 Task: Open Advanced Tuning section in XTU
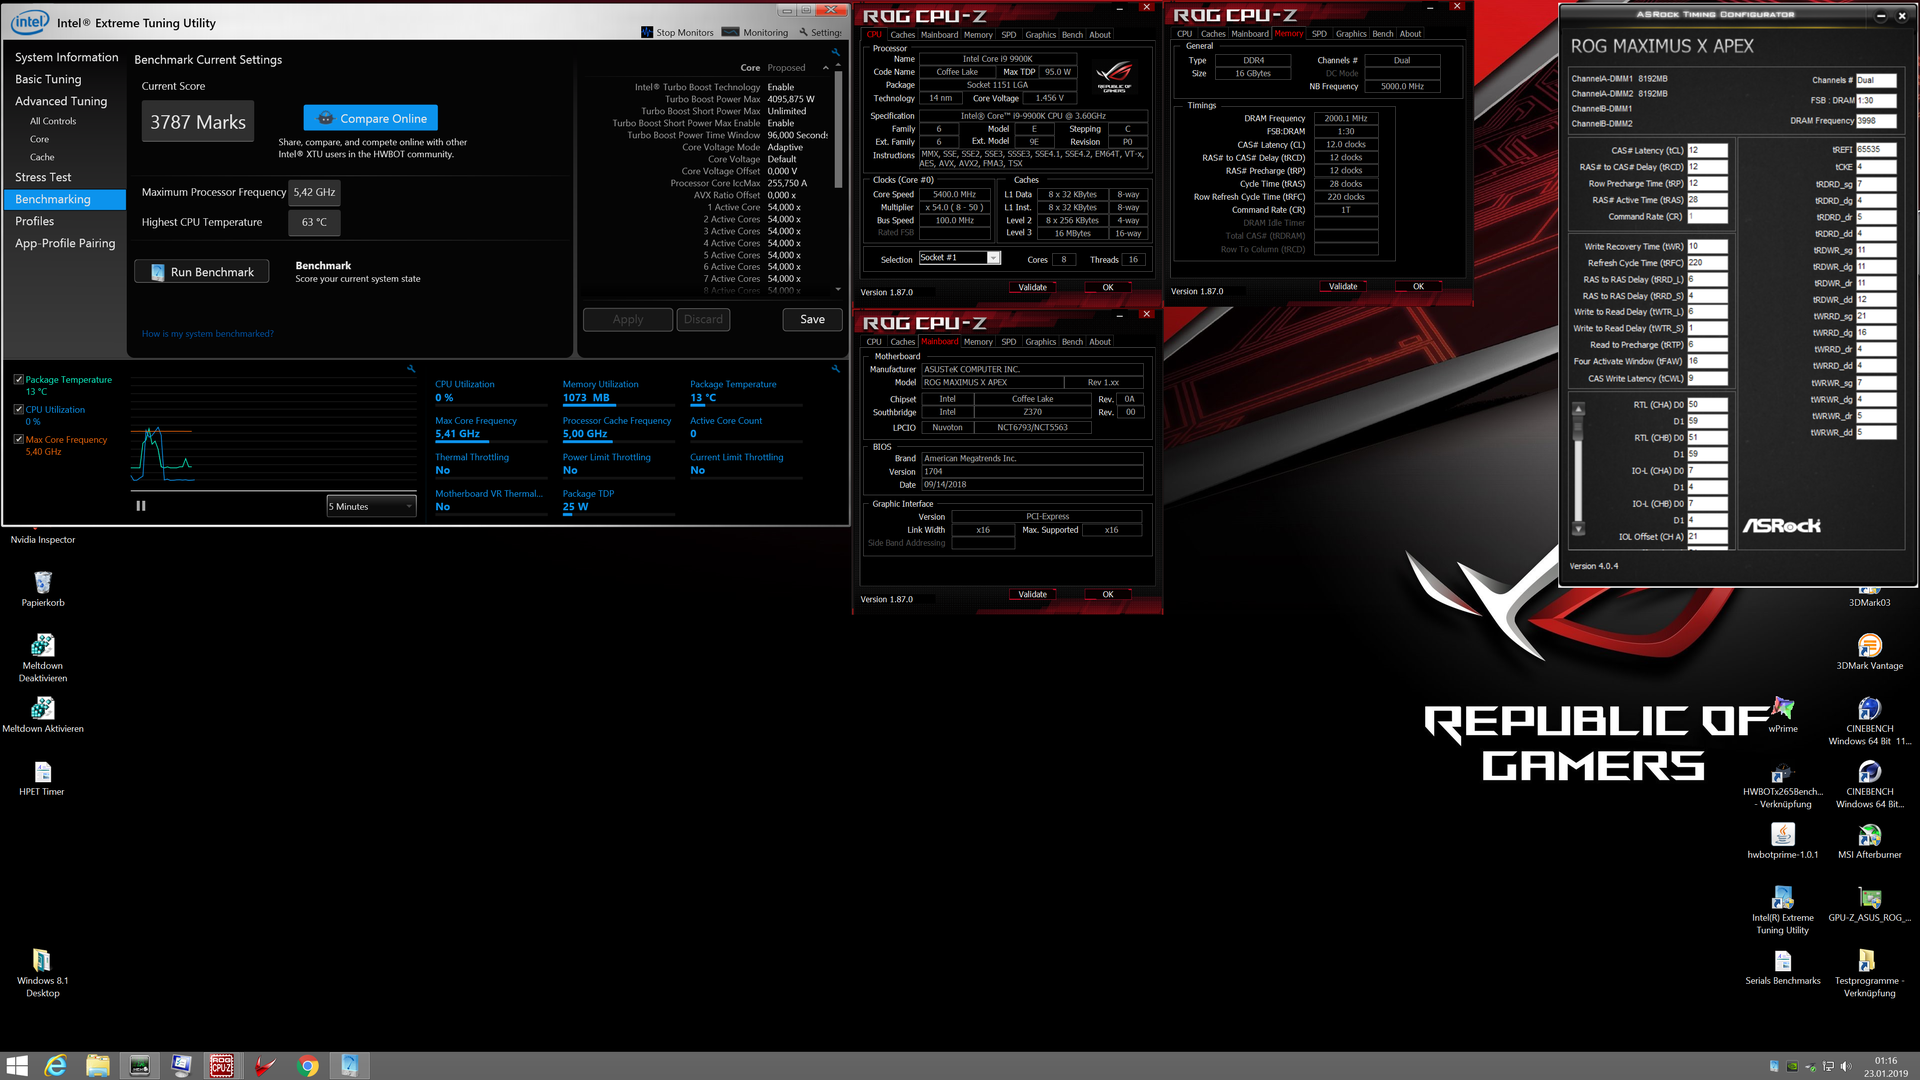coord(61,101)
